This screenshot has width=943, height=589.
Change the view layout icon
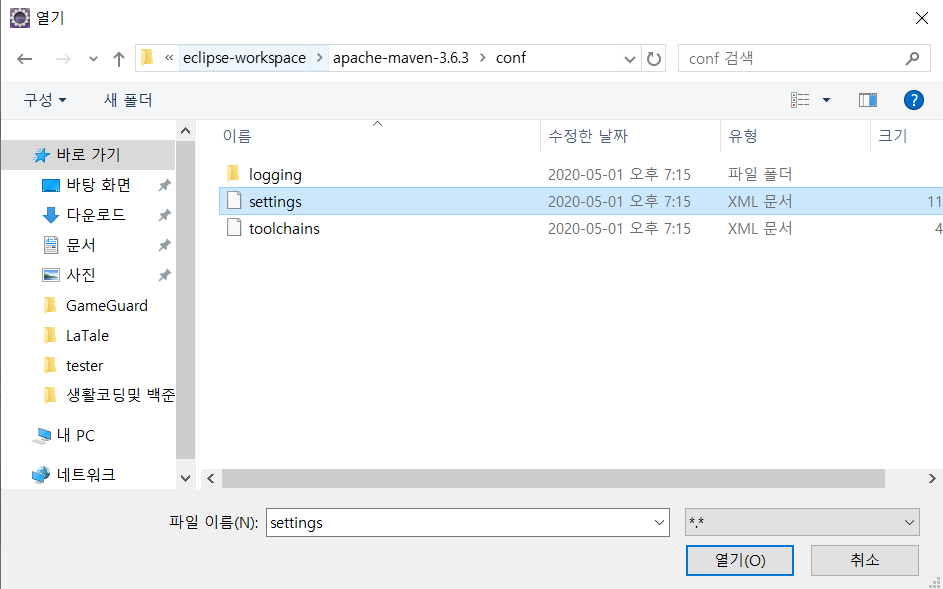pos(800,100)
